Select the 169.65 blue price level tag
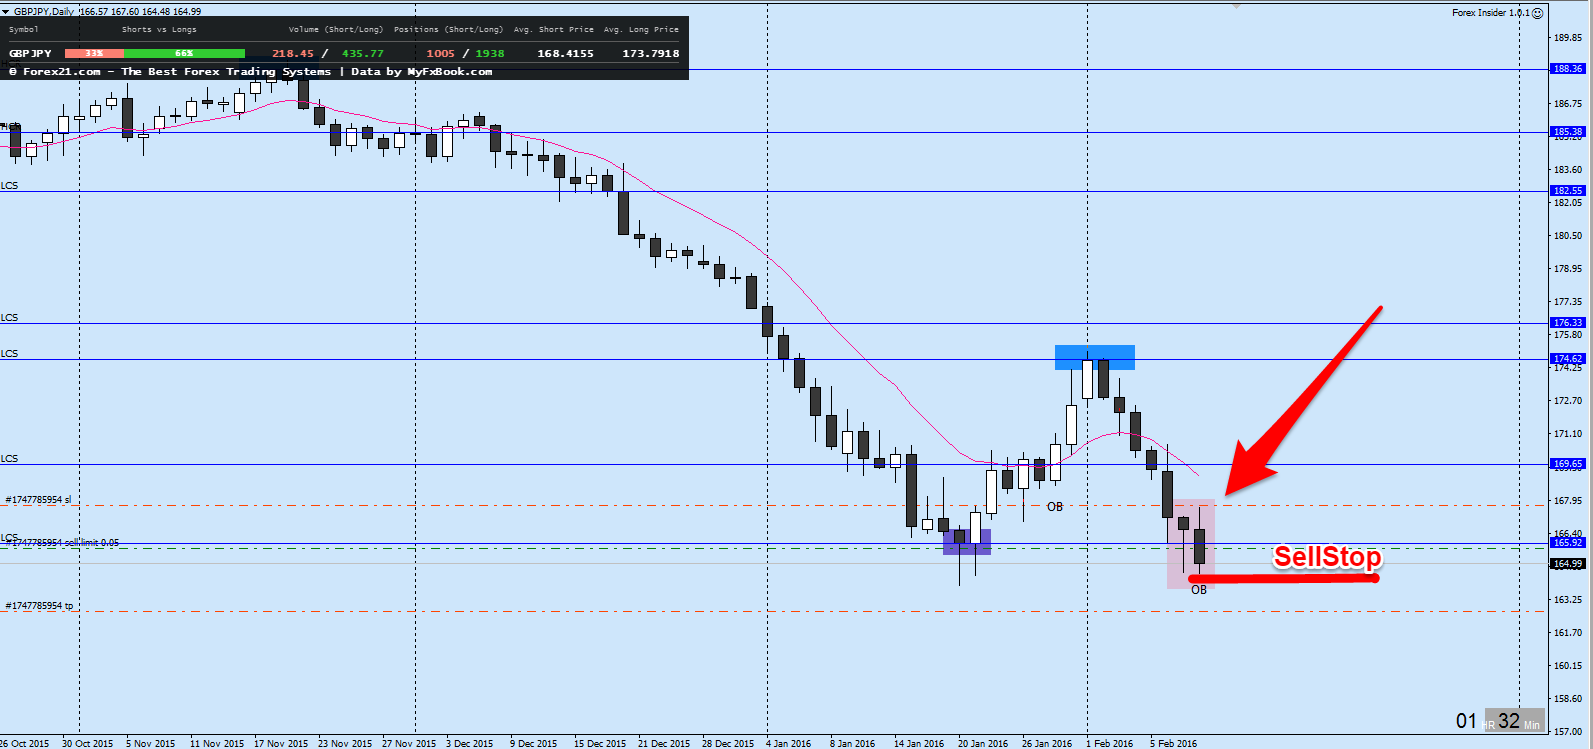The height and width of the screenshot is (749, 1593). [1567, 464]
